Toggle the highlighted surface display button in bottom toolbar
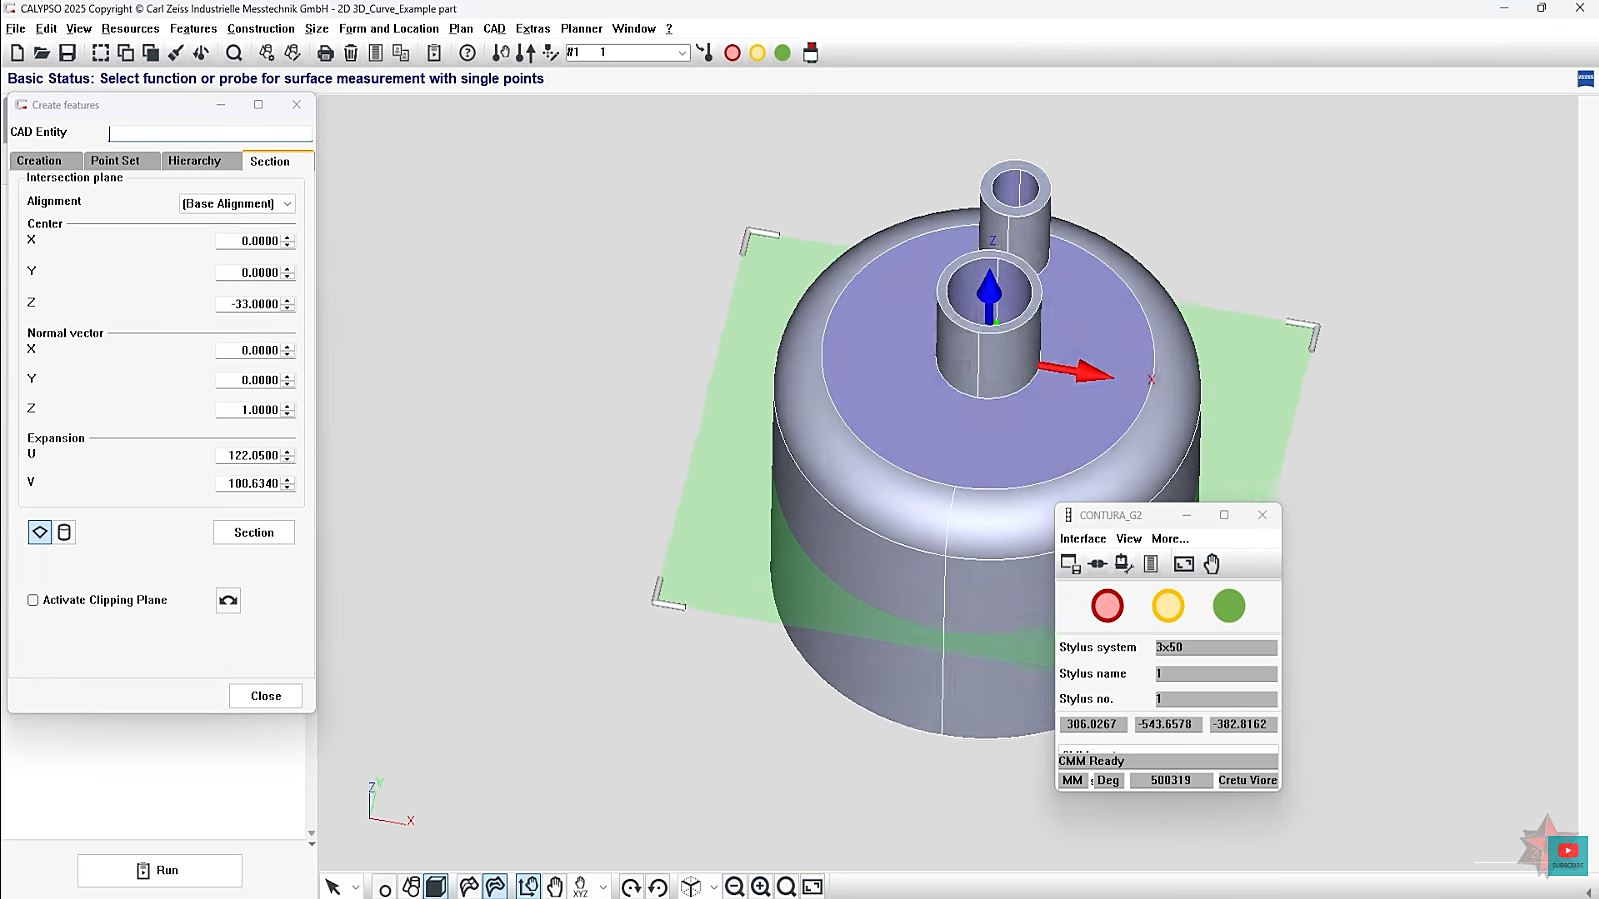 click(x=495, y=887)
